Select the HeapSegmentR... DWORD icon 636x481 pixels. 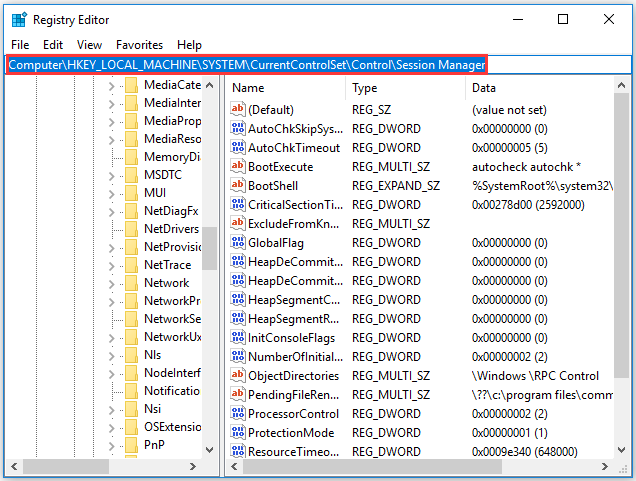click(238, 319)
